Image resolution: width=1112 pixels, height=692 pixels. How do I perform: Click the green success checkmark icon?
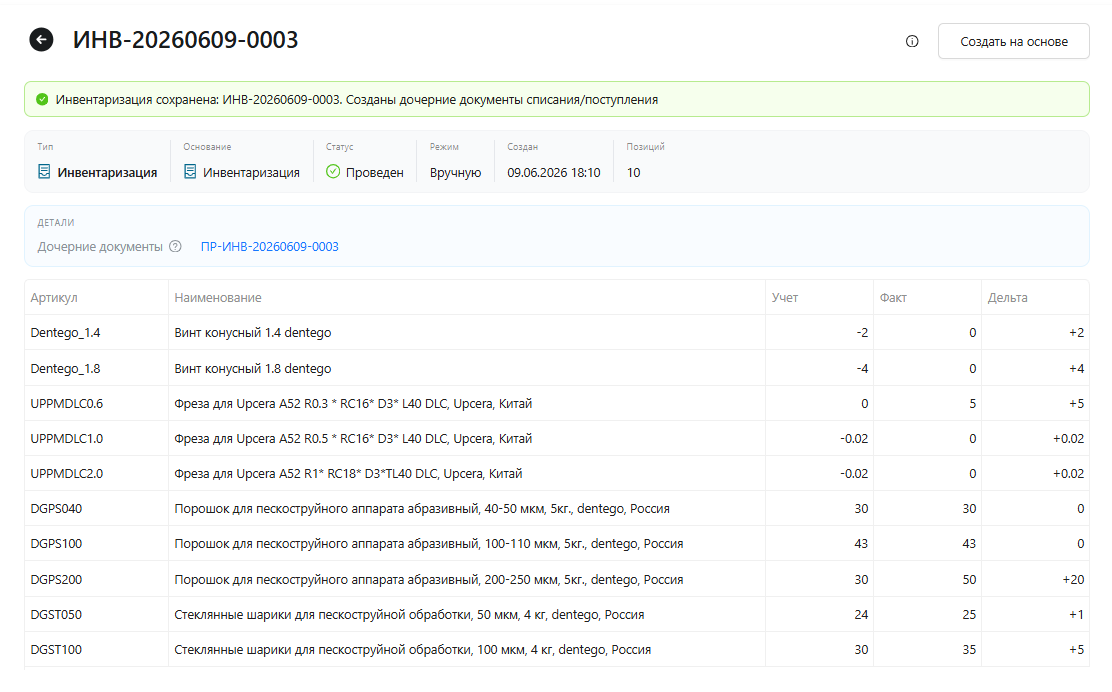click(43, 99)
